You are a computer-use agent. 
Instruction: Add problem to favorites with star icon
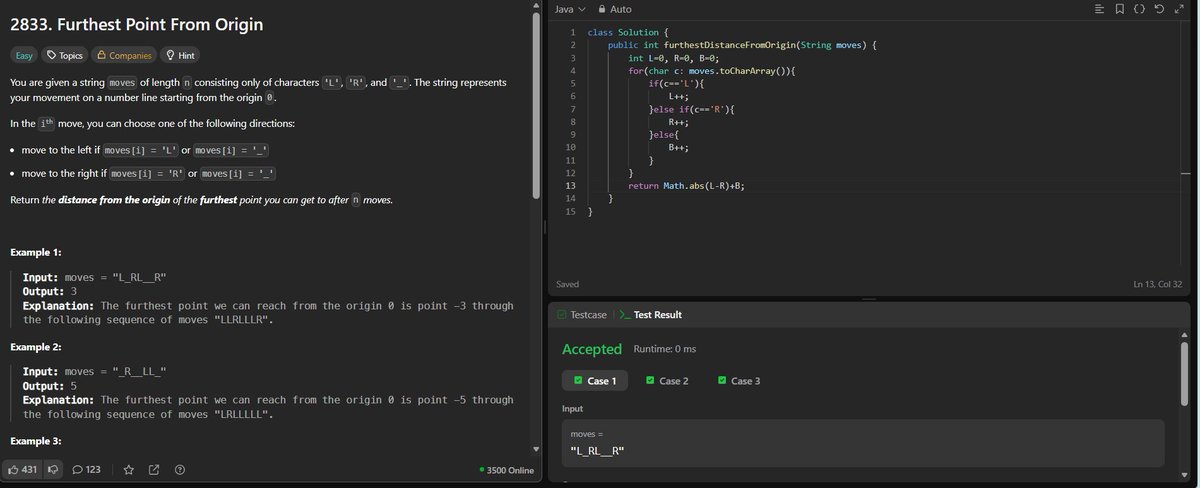pos(129,469)
